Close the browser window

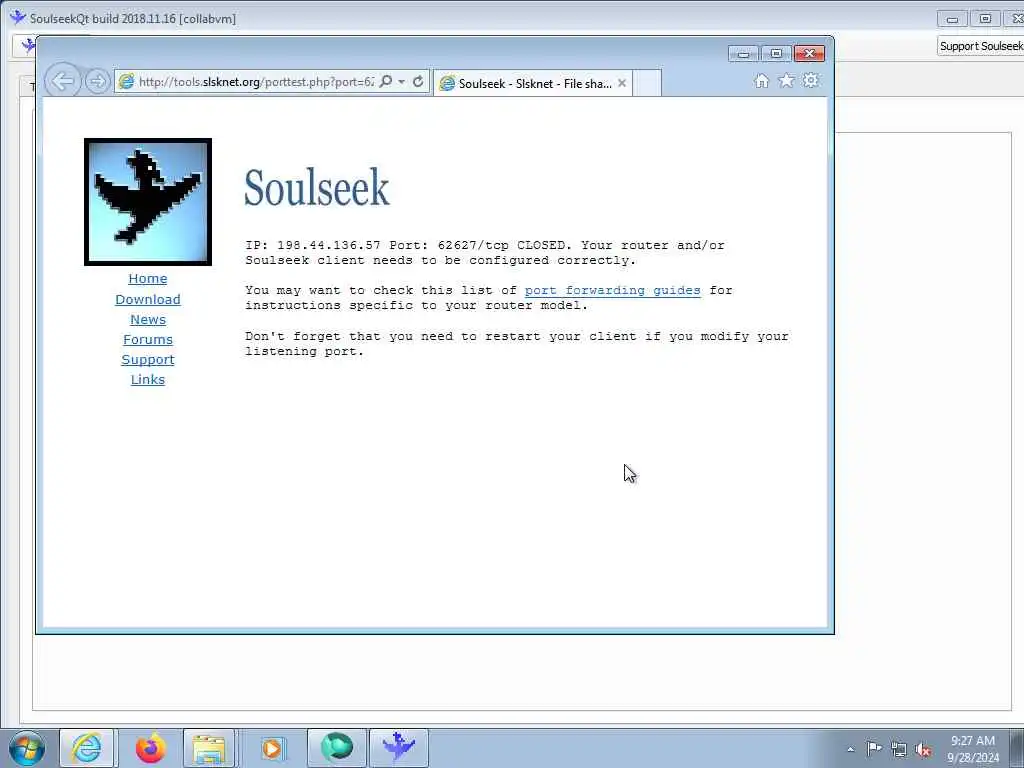pyautogui.click(x=809, y=54)
